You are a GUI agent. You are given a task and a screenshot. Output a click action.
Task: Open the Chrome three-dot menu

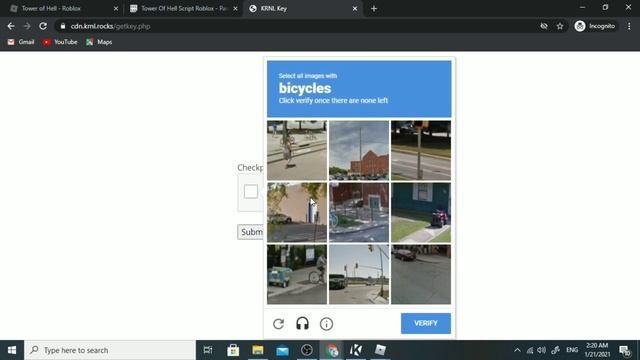pyautogui.click(x=629, y=26)
